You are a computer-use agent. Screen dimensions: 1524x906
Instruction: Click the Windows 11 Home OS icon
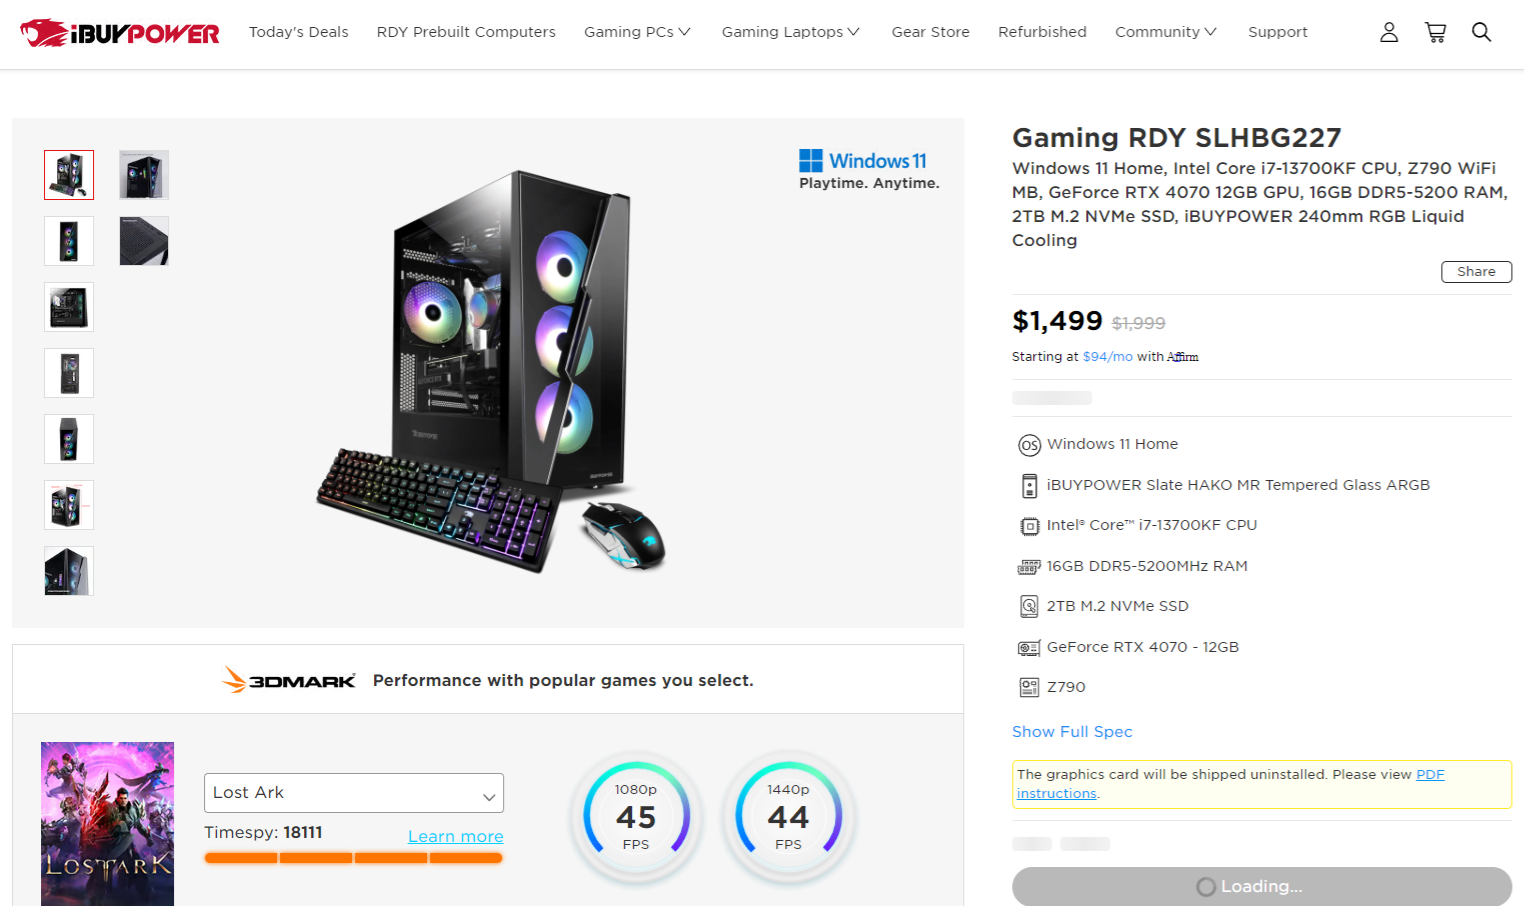click(1029, 445)
